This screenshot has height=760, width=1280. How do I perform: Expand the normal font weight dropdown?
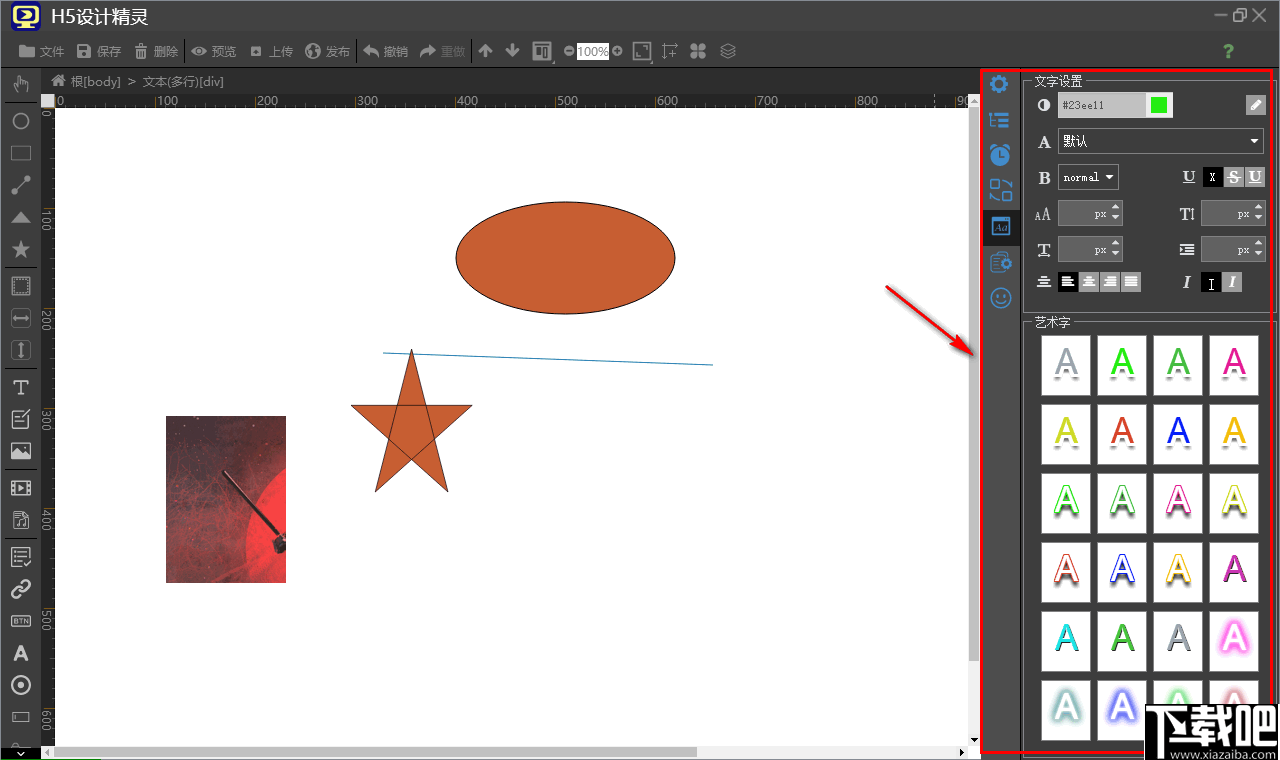pyautogui.click(x=1088, y=178)
